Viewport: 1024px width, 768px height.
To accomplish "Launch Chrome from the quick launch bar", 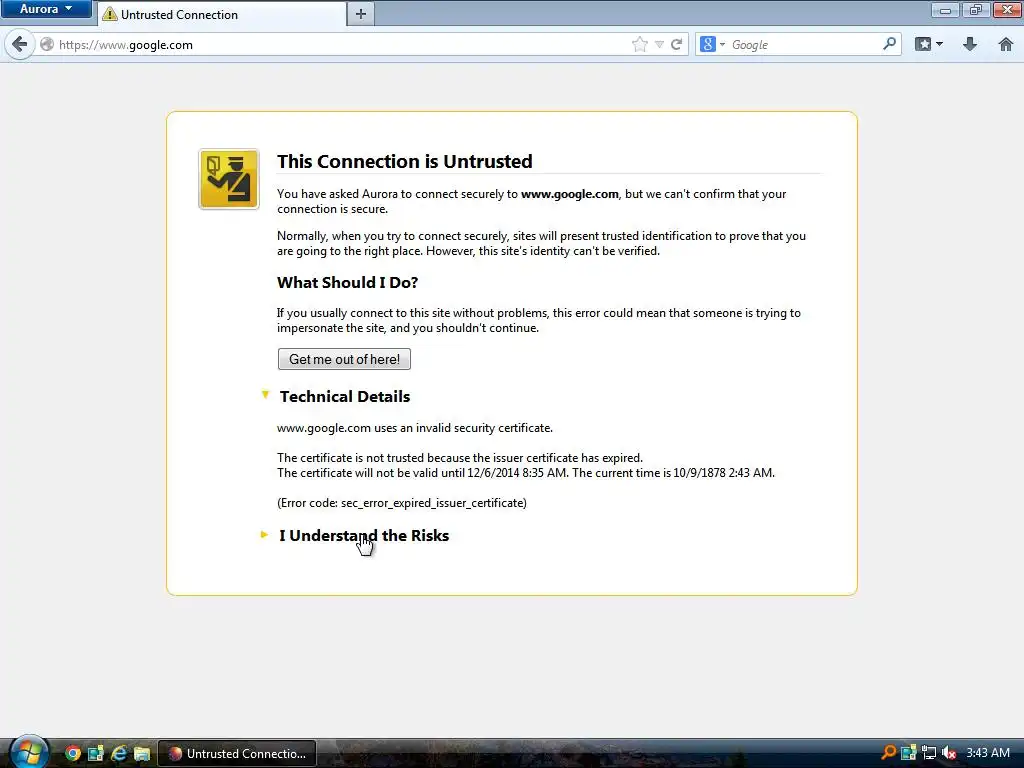I will (72, 753).
